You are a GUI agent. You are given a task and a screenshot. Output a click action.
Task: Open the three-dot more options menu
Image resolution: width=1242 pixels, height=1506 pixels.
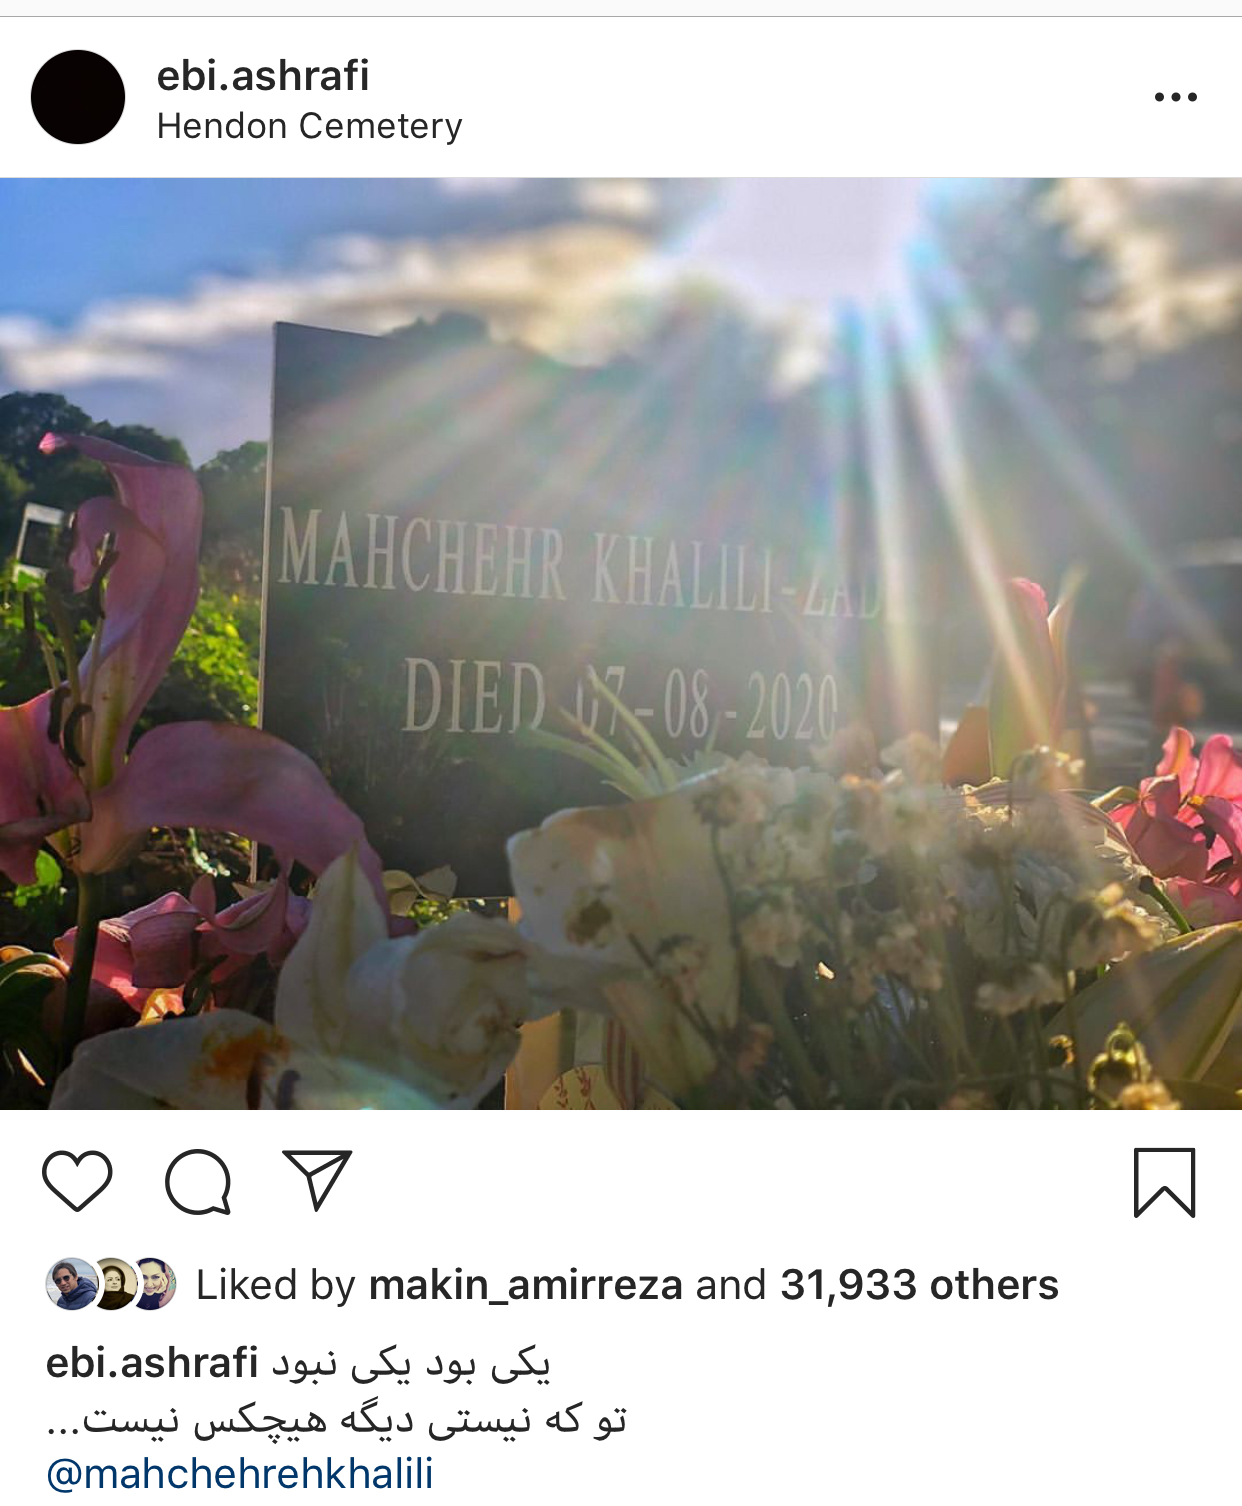pos(1175,97)
